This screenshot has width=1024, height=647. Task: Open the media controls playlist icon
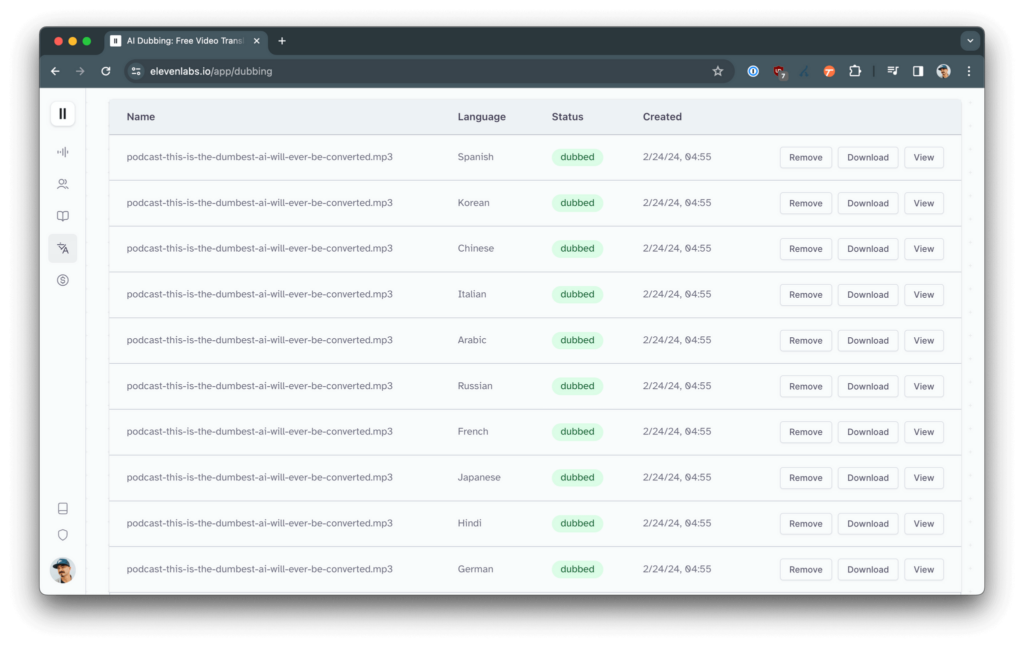pyautogui.click(x=893, y=71)
